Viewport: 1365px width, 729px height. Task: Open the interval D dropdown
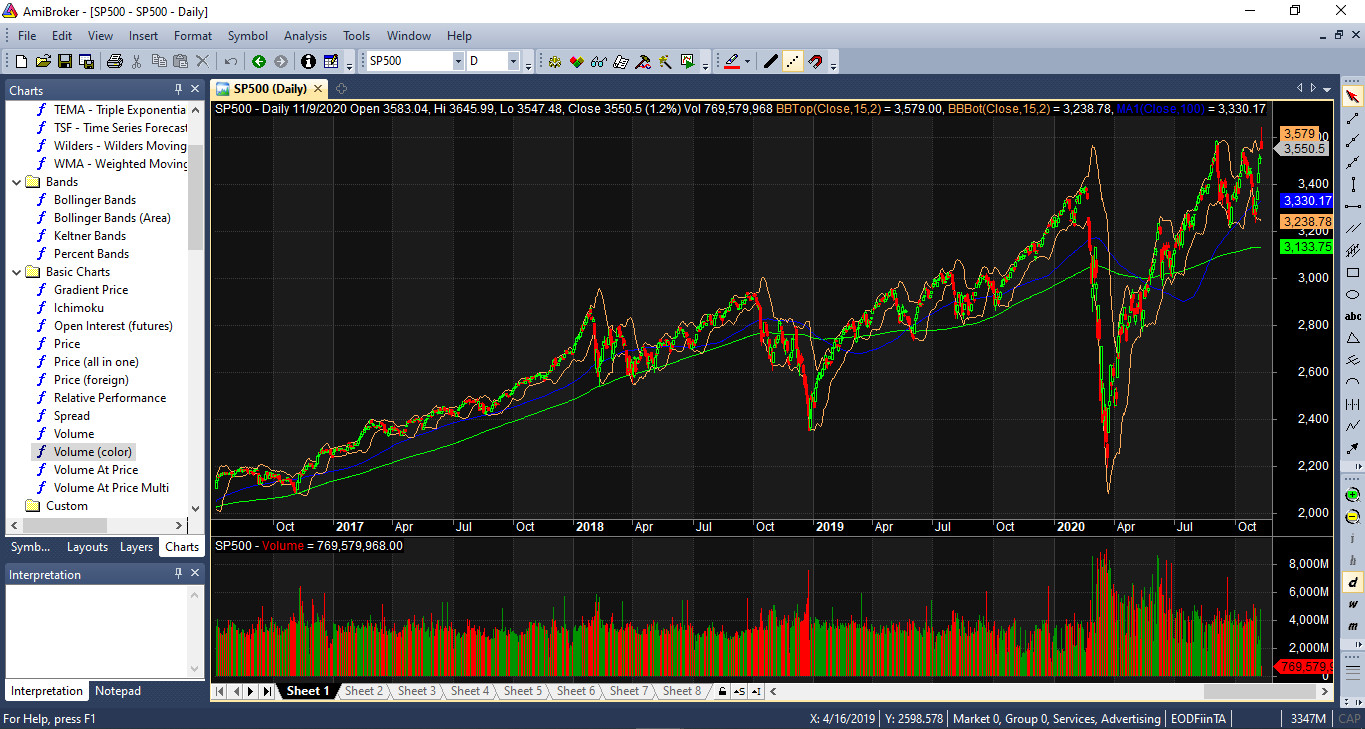(x=513, y=62)
